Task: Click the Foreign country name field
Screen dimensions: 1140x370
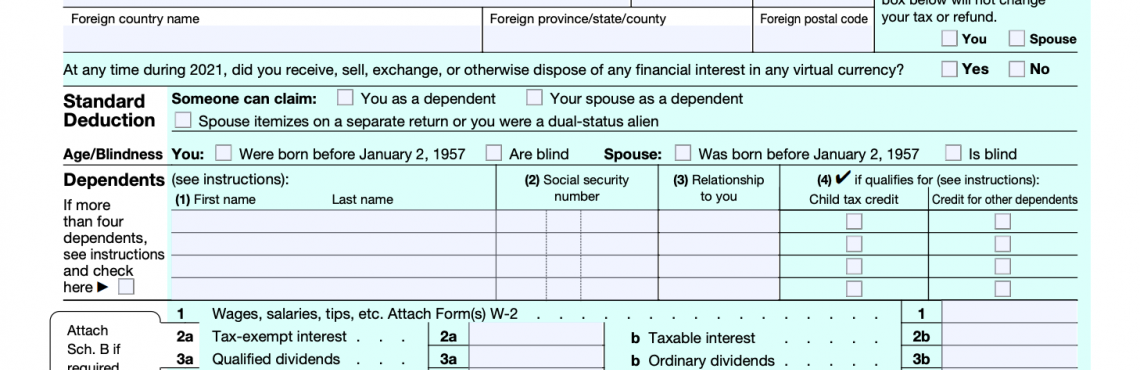Action: pos(273,39)
